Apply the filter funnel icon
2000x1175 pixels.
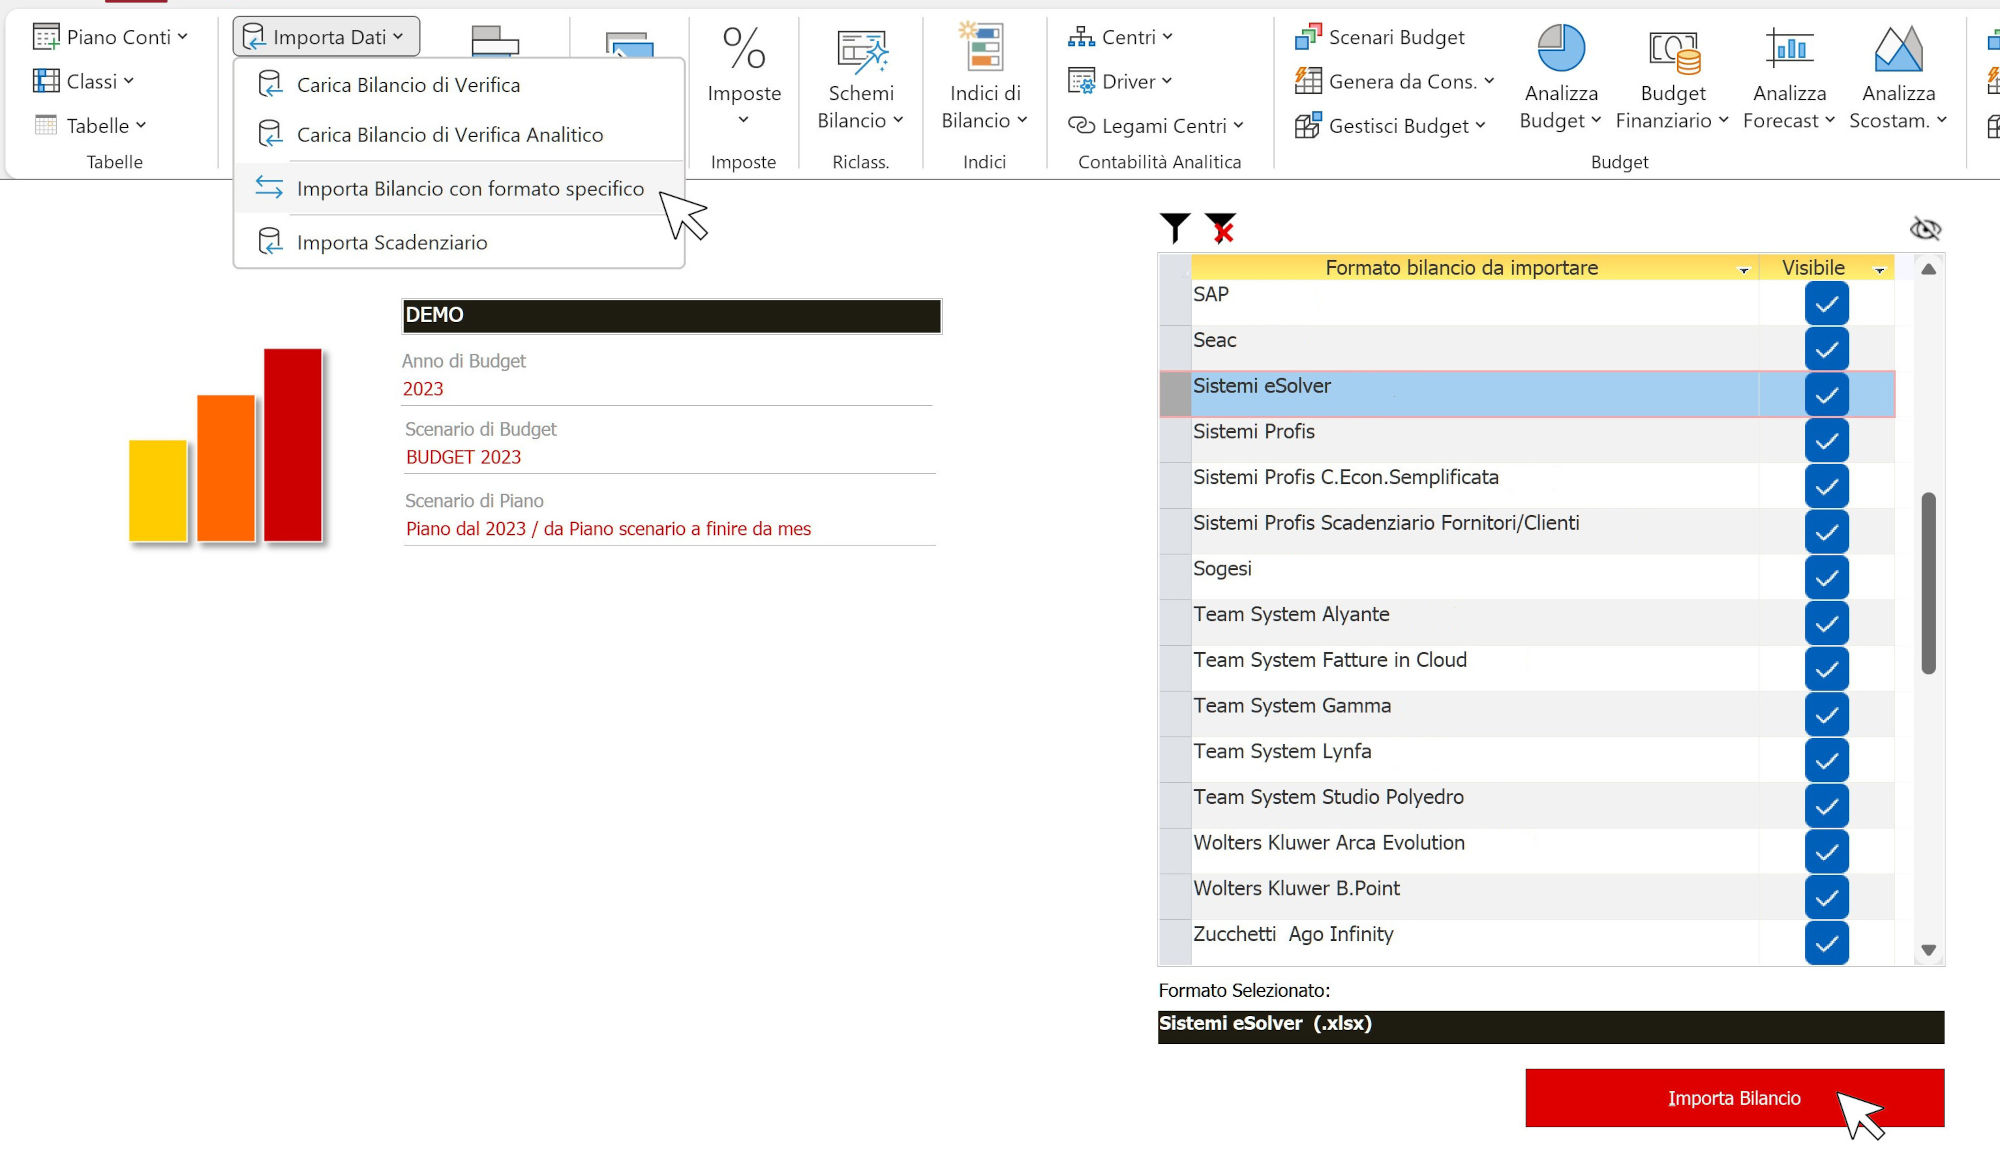pyautogui.click(x=1175, y=228)
